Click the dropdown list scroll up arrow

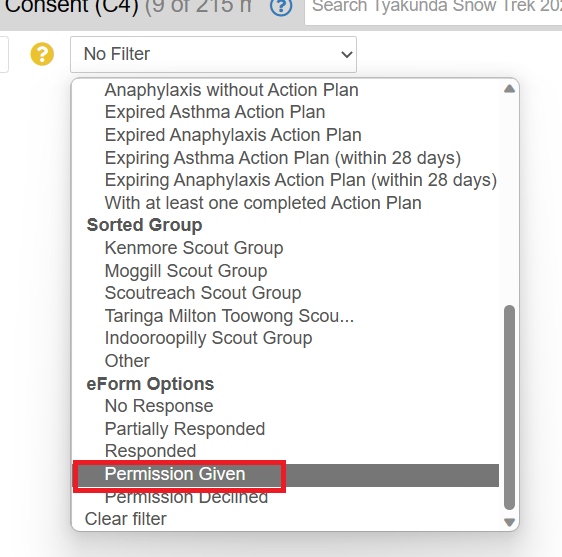(509, 89)
